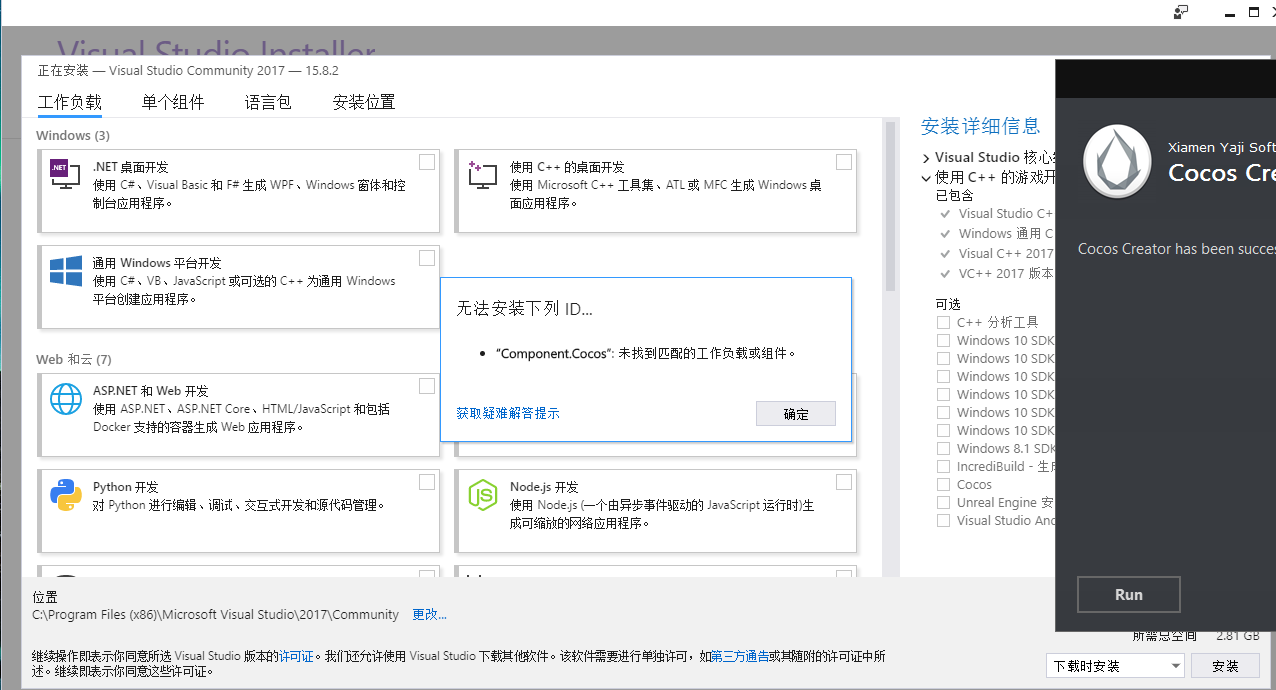Open the 语言包 tab

(267, 101)
